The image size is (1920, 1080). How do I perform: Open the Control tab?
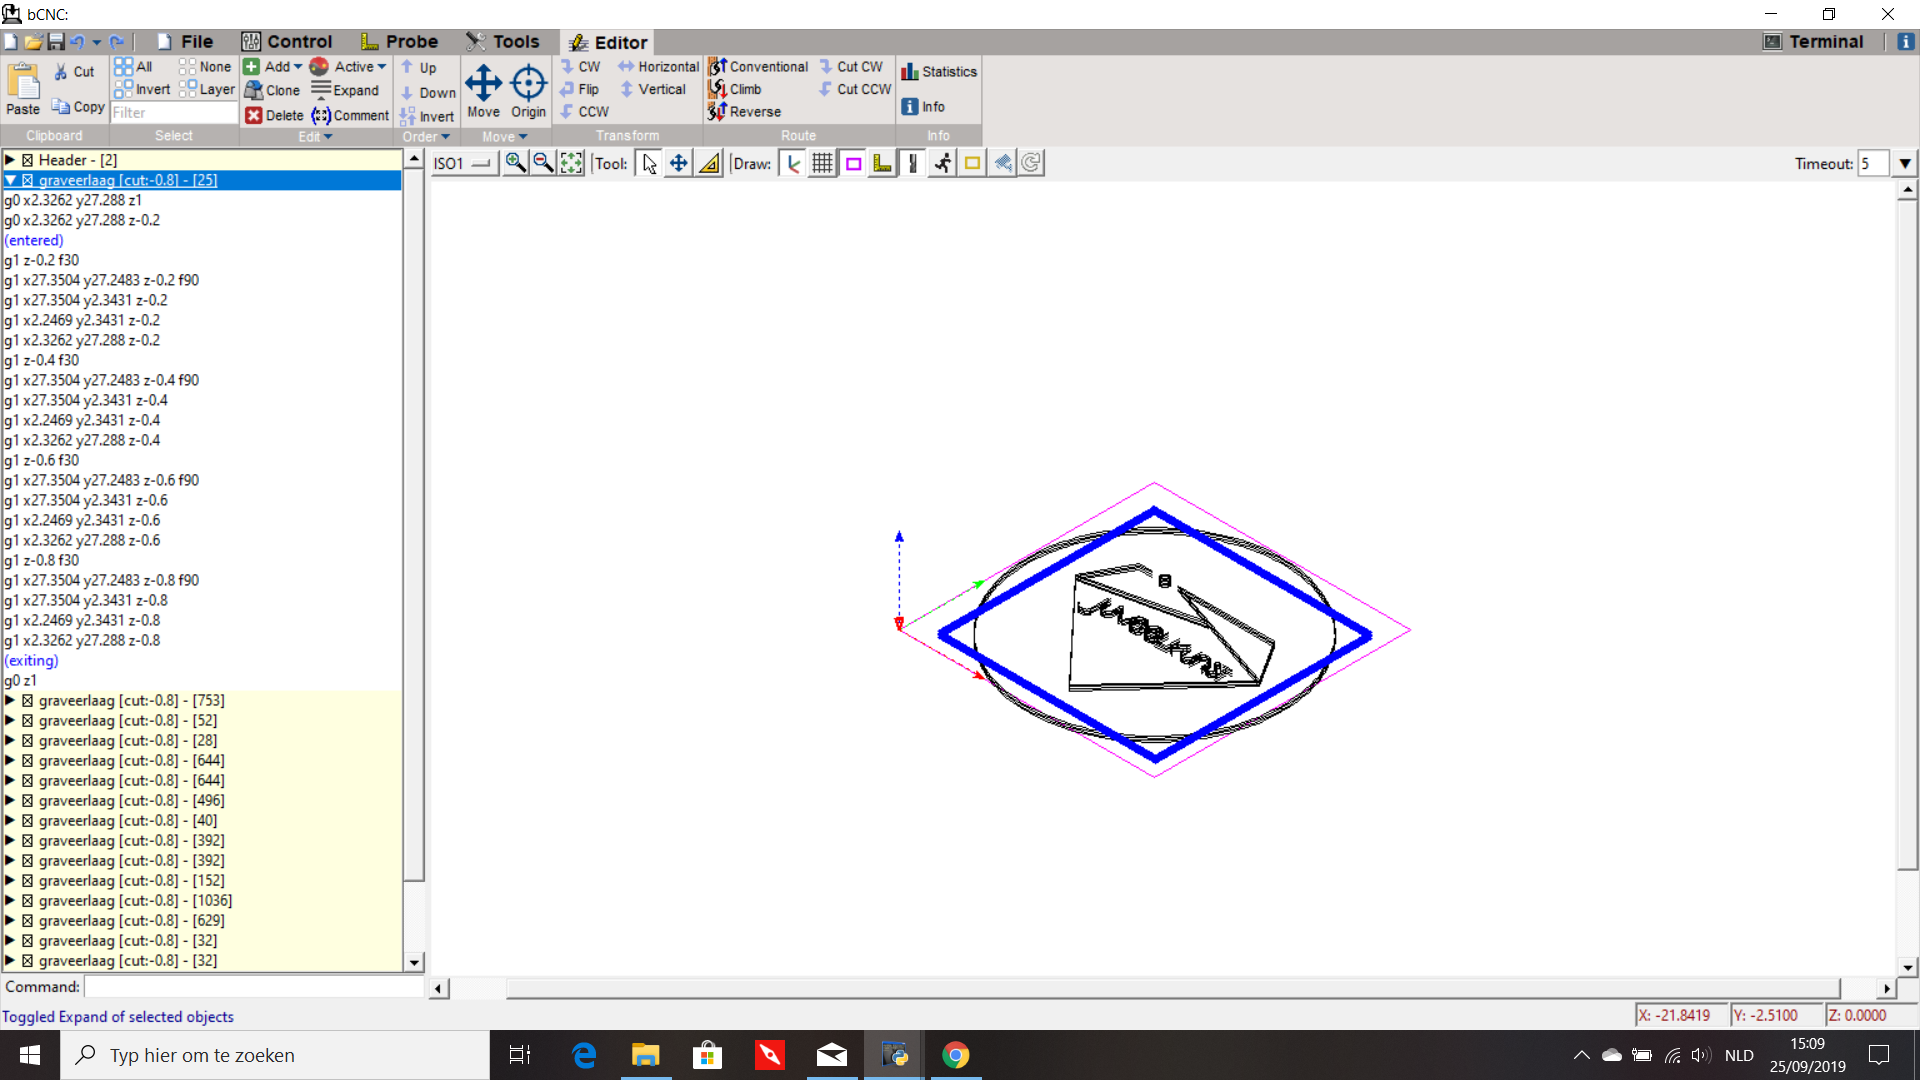click(x=287, y=42)
